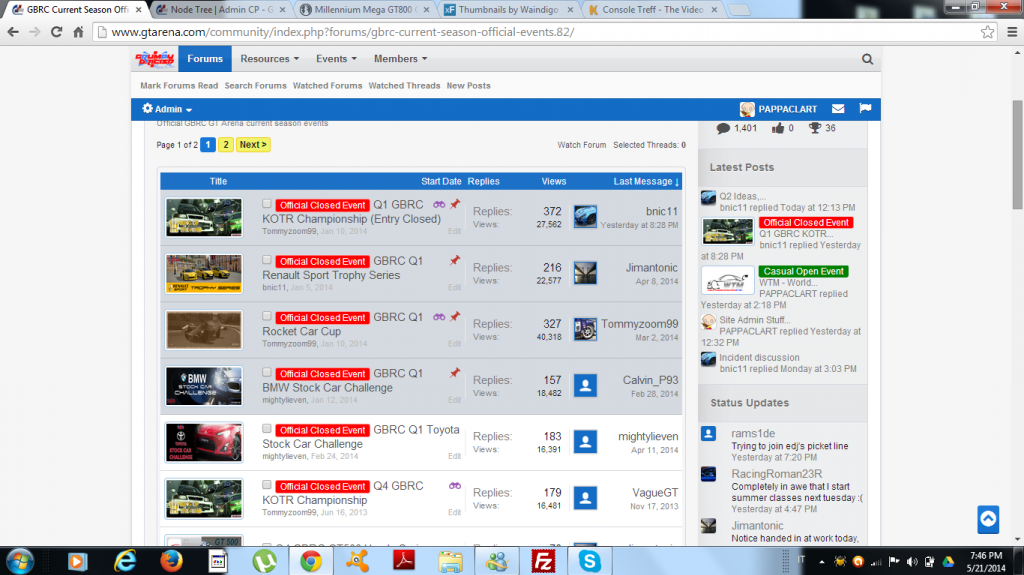This screenshot has width=1024, height=575.
Task: Open the Watched Threads link
Action: 404,86
